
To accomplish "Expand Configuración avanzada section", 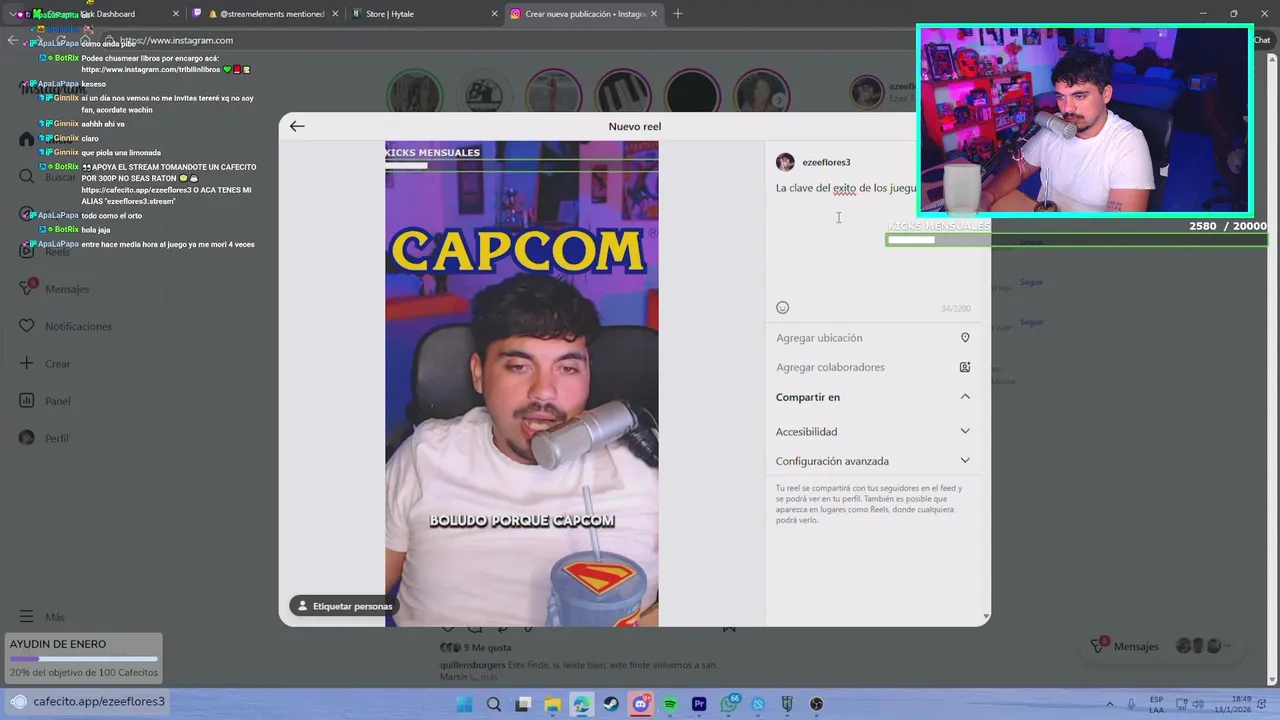I will [x=965, y=461].
